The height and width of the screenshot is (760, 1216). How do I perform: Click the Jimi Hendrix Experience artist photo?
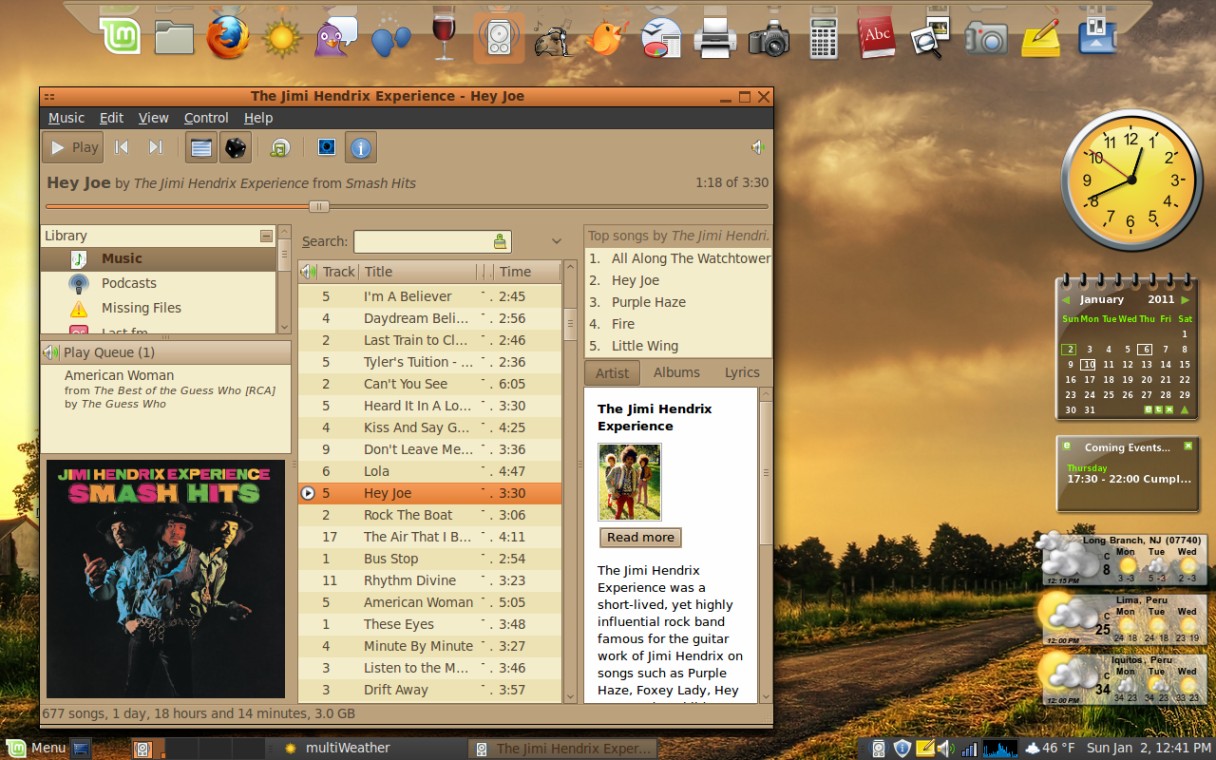click(x=630, y=482)
